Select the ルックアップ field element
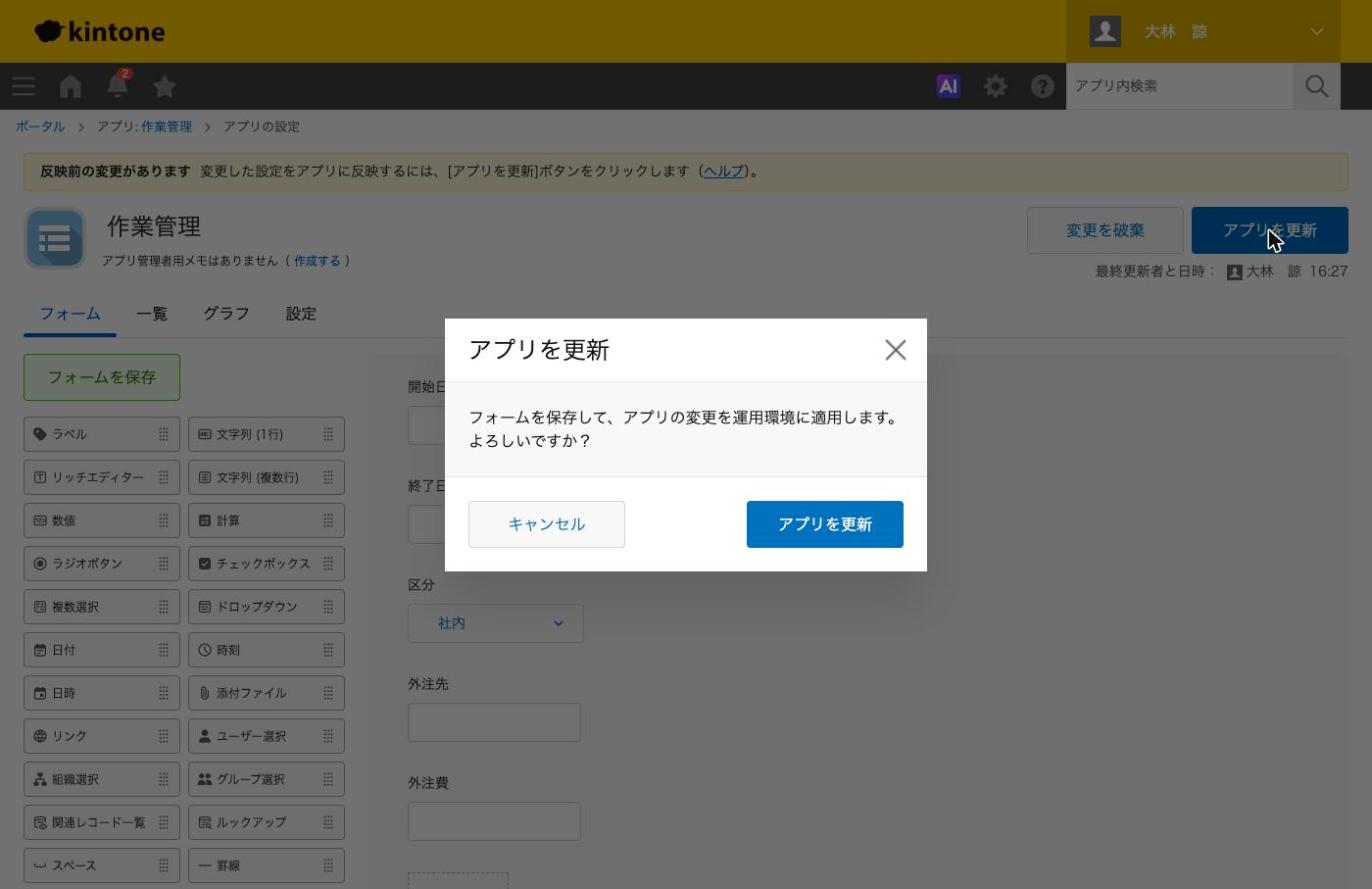The height and width of the screenshot is (889, 1372). (x=266, y=821)
